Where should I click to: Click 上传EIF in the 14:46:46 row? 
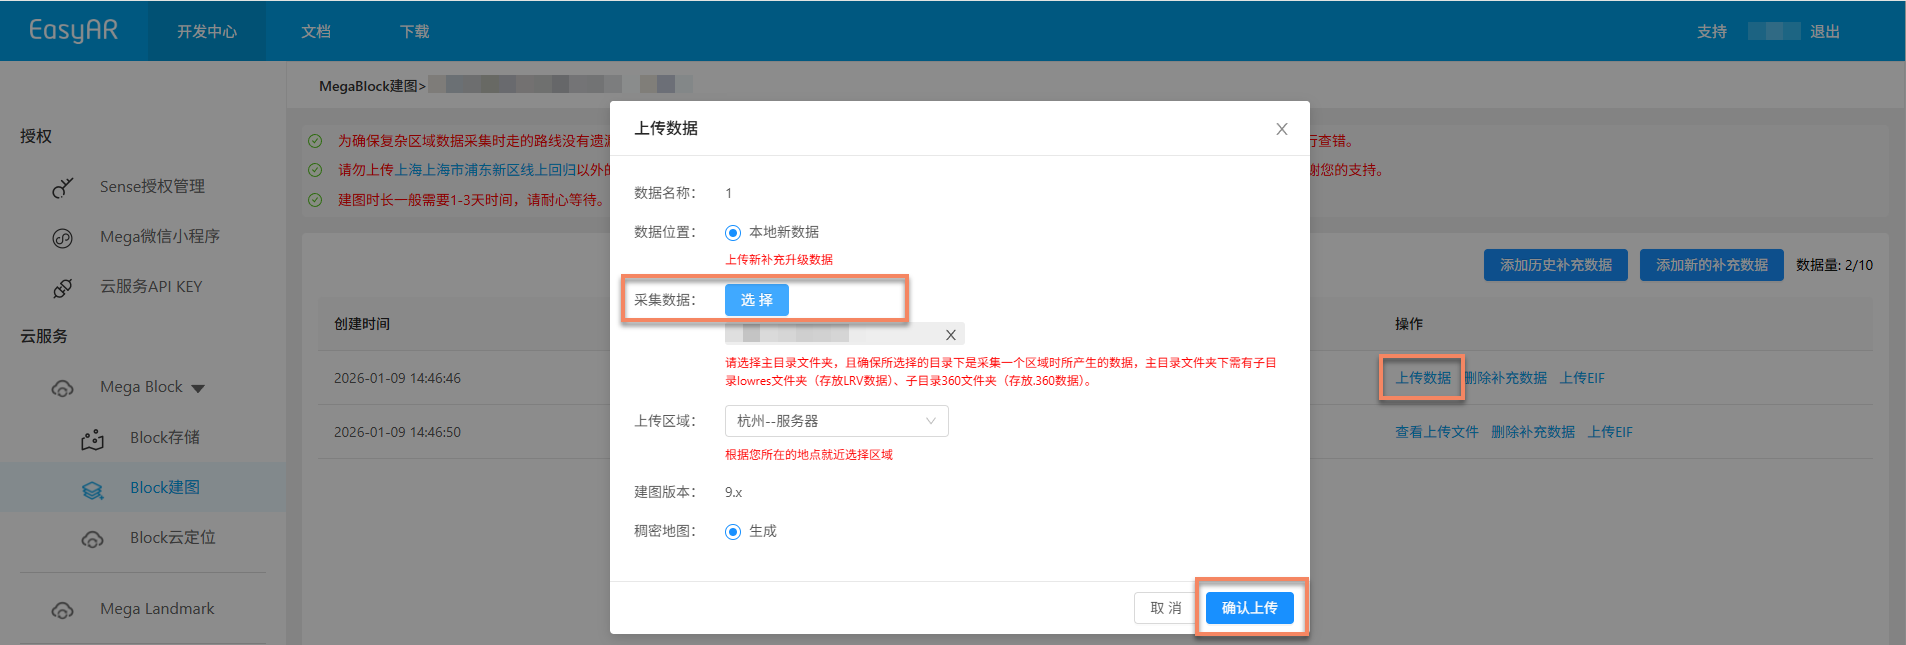1582,378
